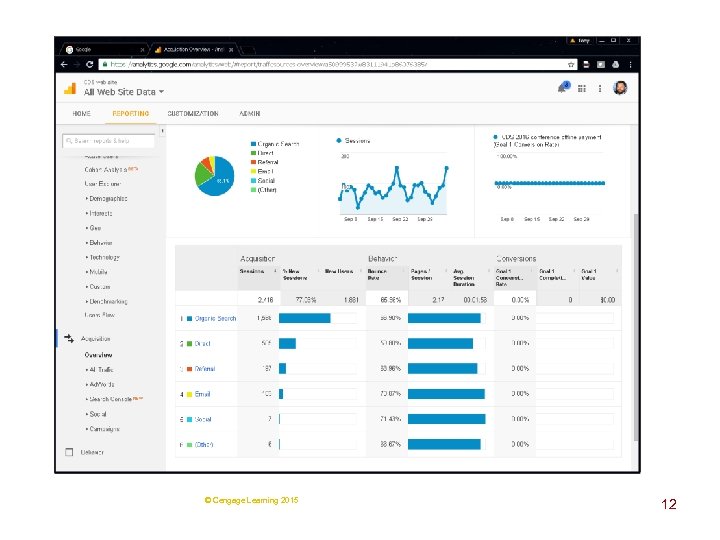The width and height of the screenshot is (720, 540).
Task: Expand the Interests sidebar item
Action: pos(99,214)
